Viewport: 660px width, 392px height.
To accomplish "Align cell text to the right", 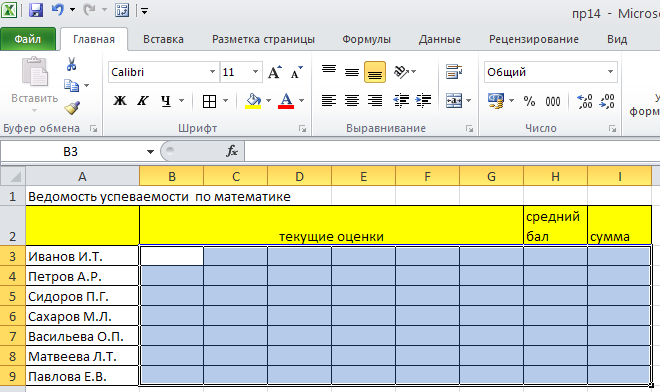I will 375,101.
